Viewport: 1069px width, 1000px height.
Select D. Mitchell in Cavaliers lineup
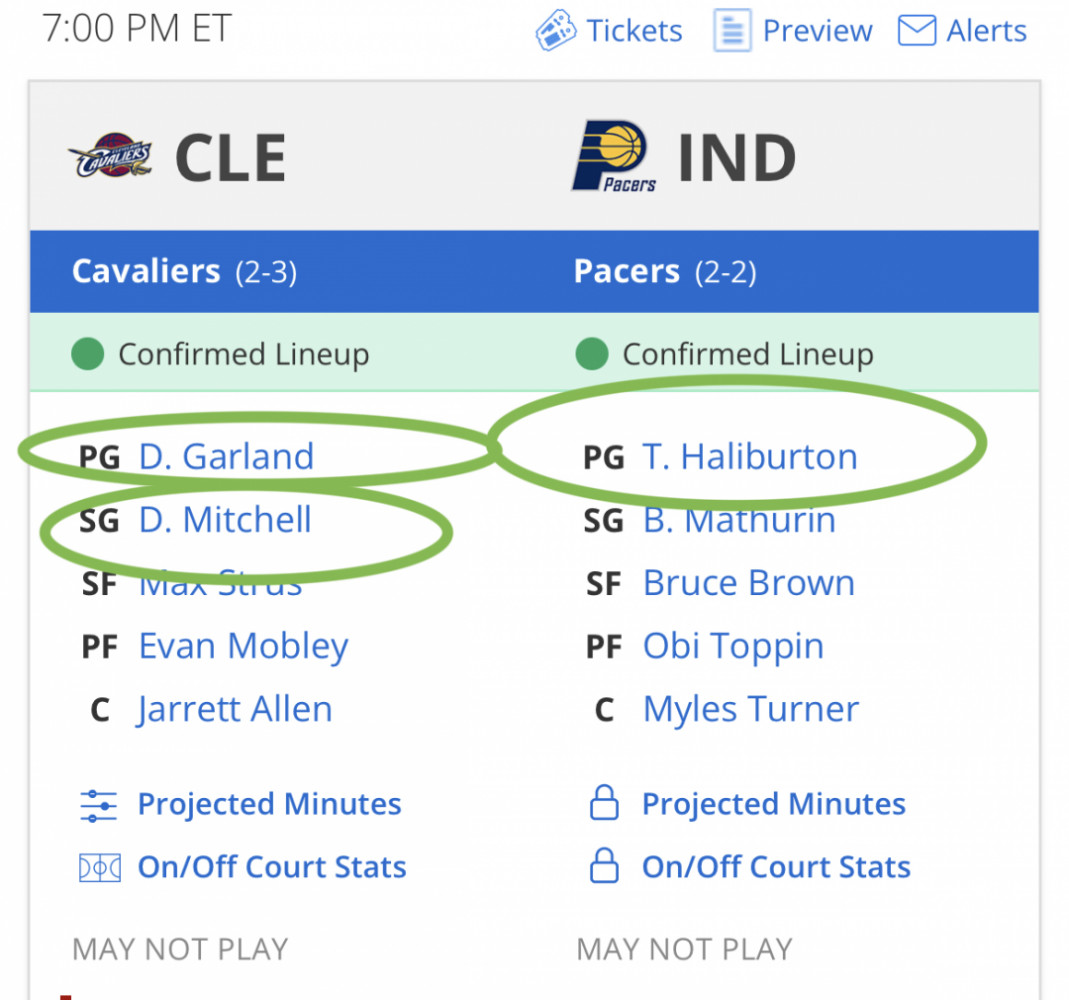pyautogui.click(x=225, y=519)
